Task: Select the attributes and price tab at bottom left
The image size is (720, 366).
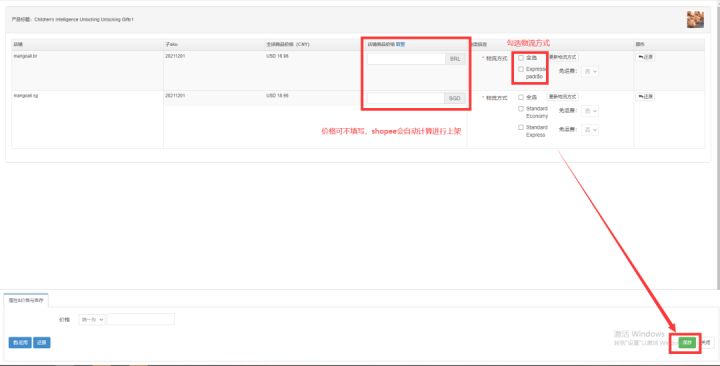Action: [x=26, y=300]
